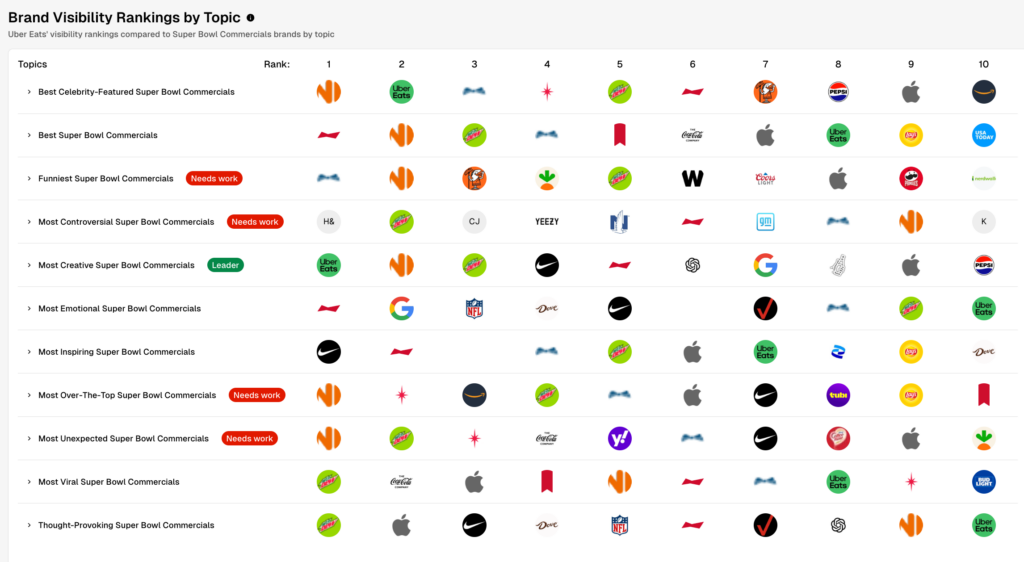
Task: Expand the Most Emotional Super Bowl Commercials row
Action: (29, 309)
